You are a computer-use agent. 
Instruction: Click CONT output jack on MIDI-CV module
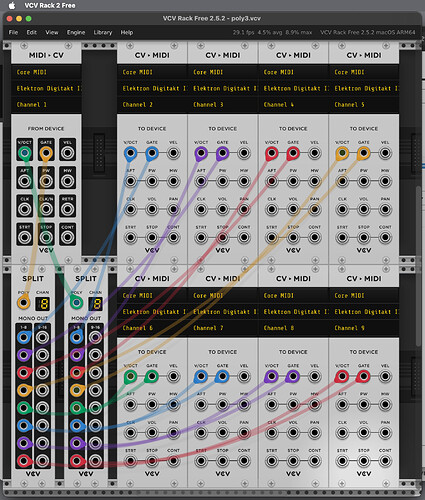[x=68, y=238]
